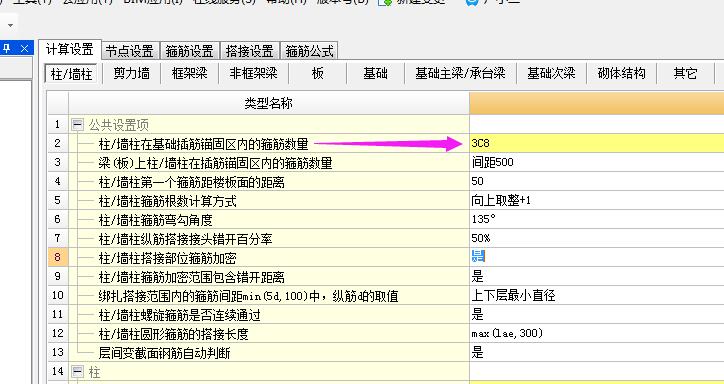Select the 基础次梁 category button

pyautogui.click(x=551, y=73)
